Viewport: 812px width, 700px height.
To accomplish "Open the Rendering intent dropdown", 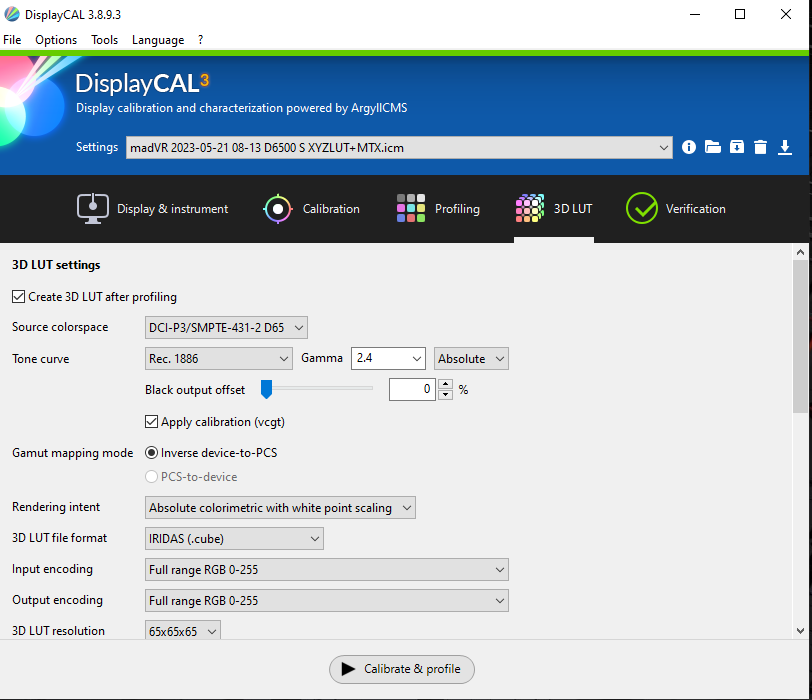I will [280, 508].
